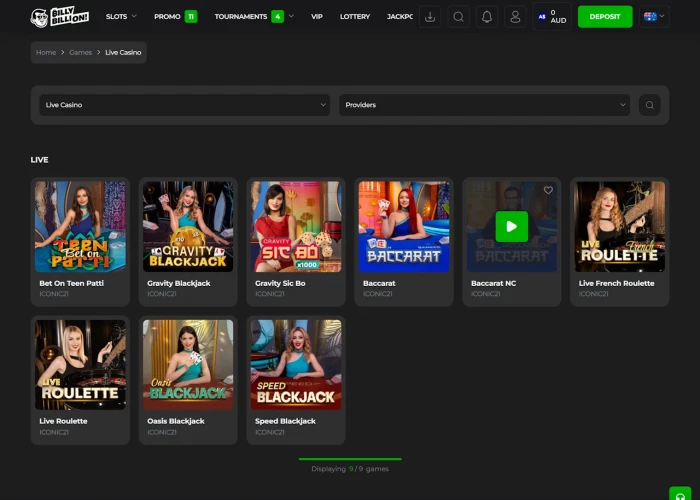700x500 pixels.
Task: Expand the Tournaments menu
Action: (x=254, y=17)
